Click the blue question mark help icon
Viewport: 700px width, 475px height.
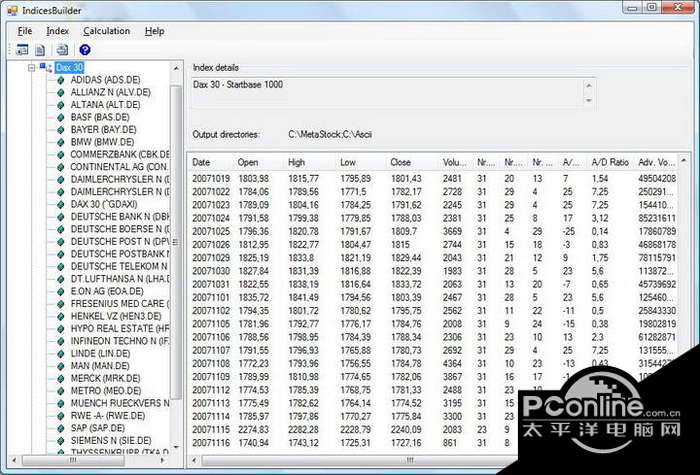click(85, 50)
